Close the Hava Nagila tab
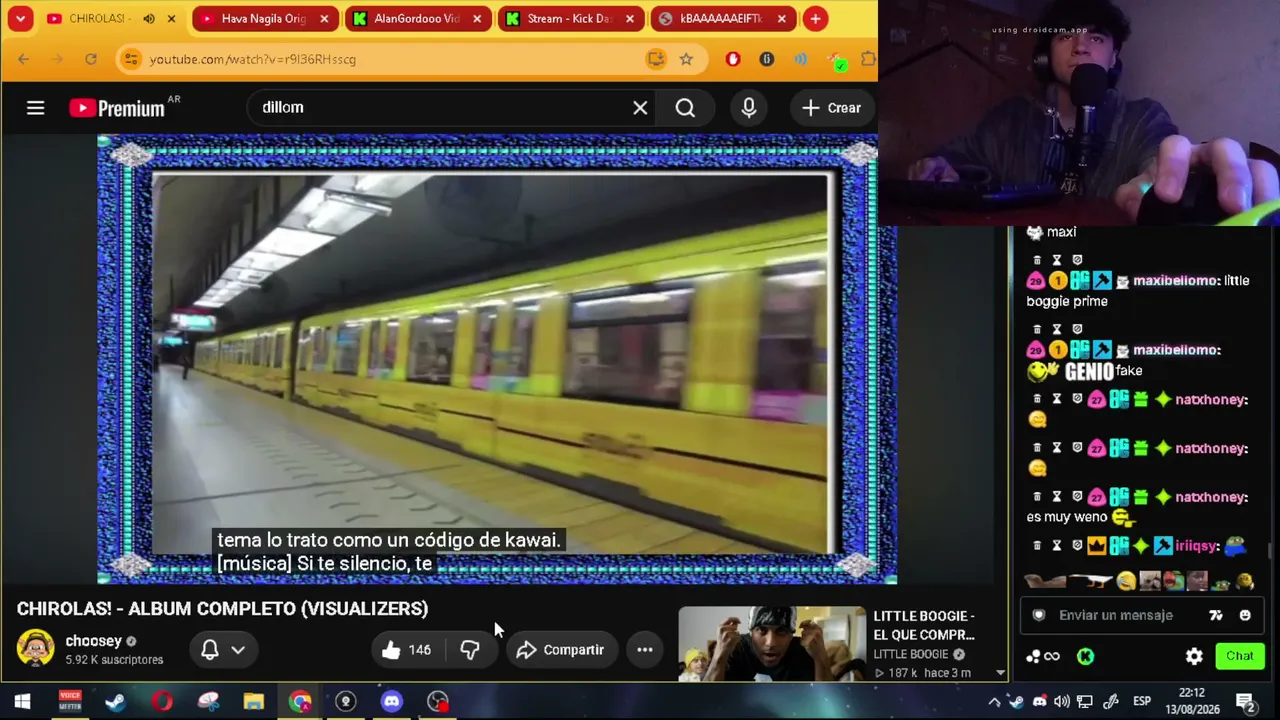 coord(324,19)
